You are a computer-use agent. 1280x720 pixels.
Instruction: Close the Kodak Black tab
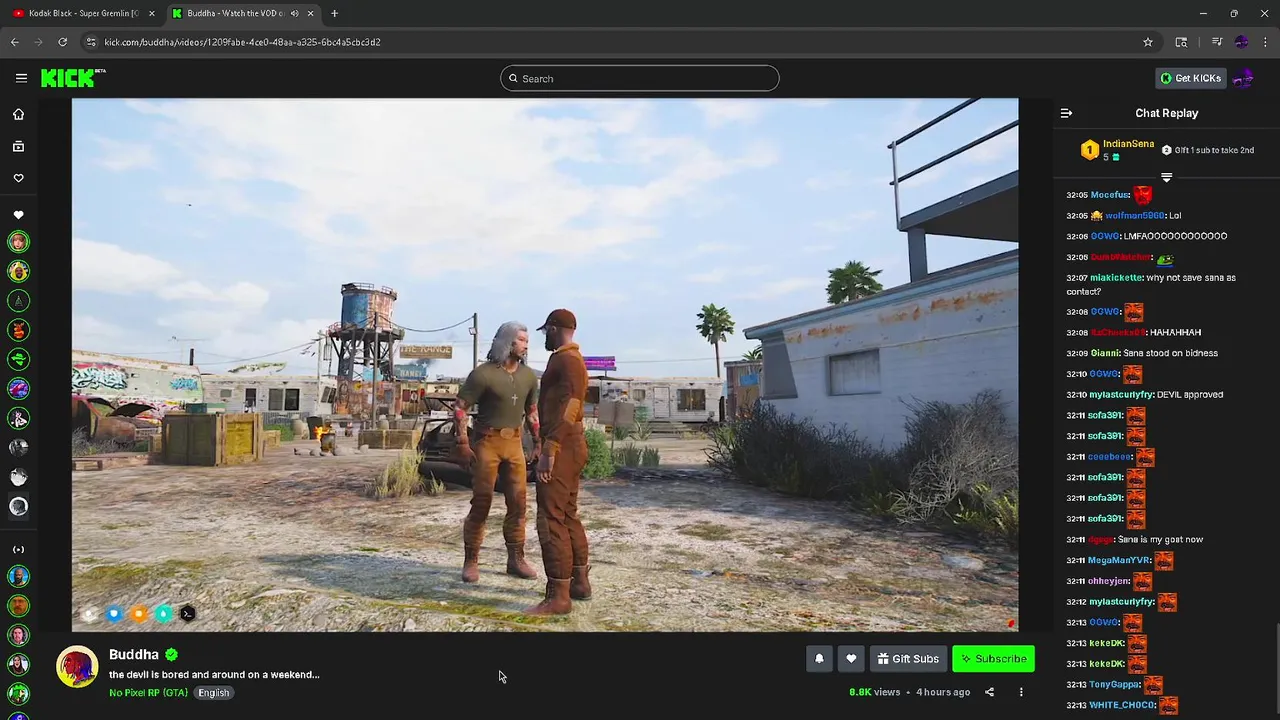[152, 13]
